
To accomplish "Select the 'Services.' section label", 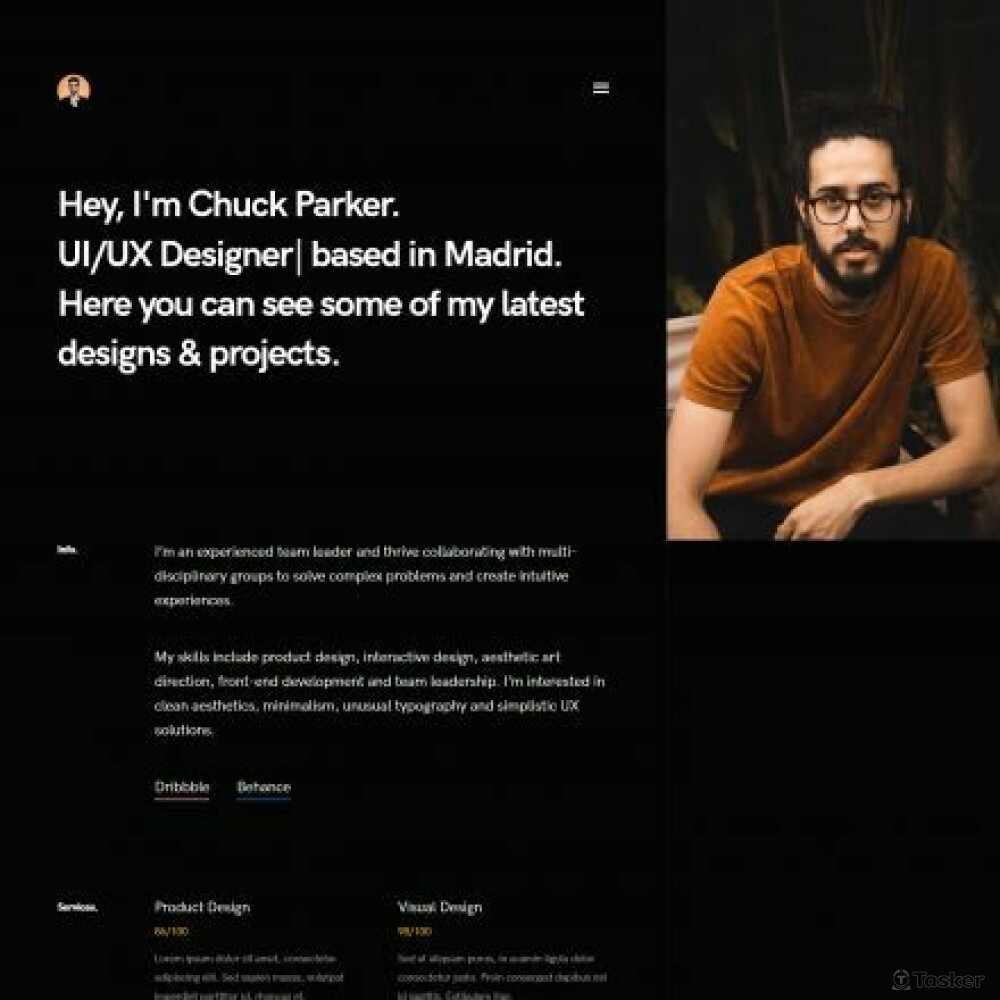I will pyautogui.click(x=77, y=907).
